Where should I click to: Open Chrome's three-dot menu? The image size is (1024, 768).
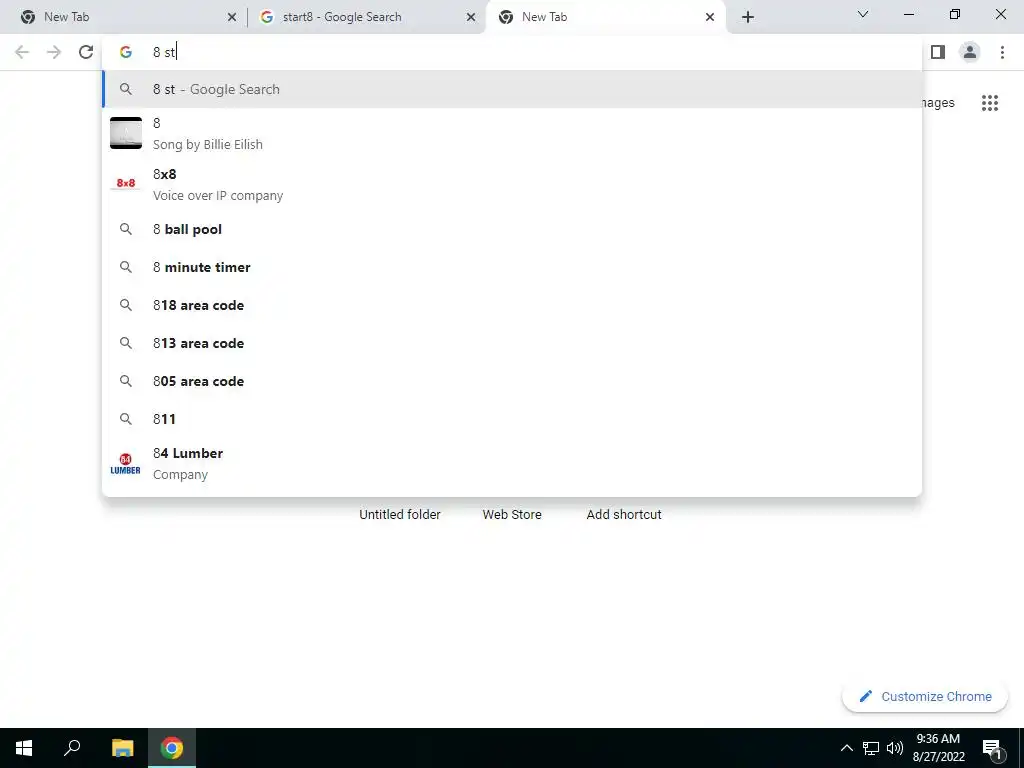click(1002, 52)
